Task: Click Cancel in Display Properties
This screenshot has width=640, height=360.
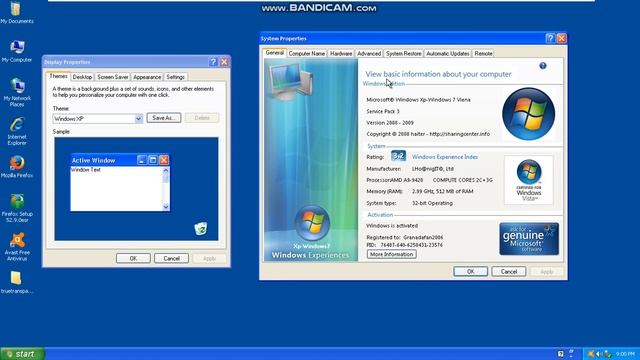Action: coord(171,258)
